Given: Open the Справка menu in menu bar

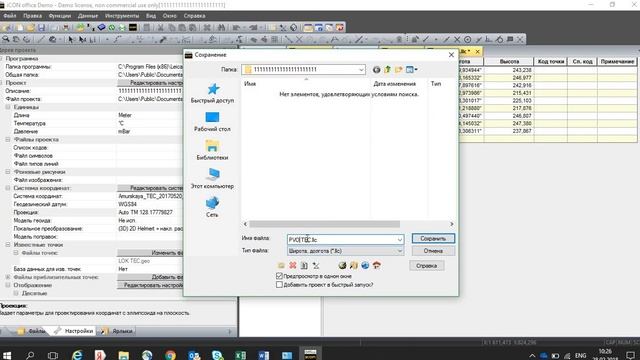Looking at the screenshot, I should pyautogui.click(x=194, y=16).
